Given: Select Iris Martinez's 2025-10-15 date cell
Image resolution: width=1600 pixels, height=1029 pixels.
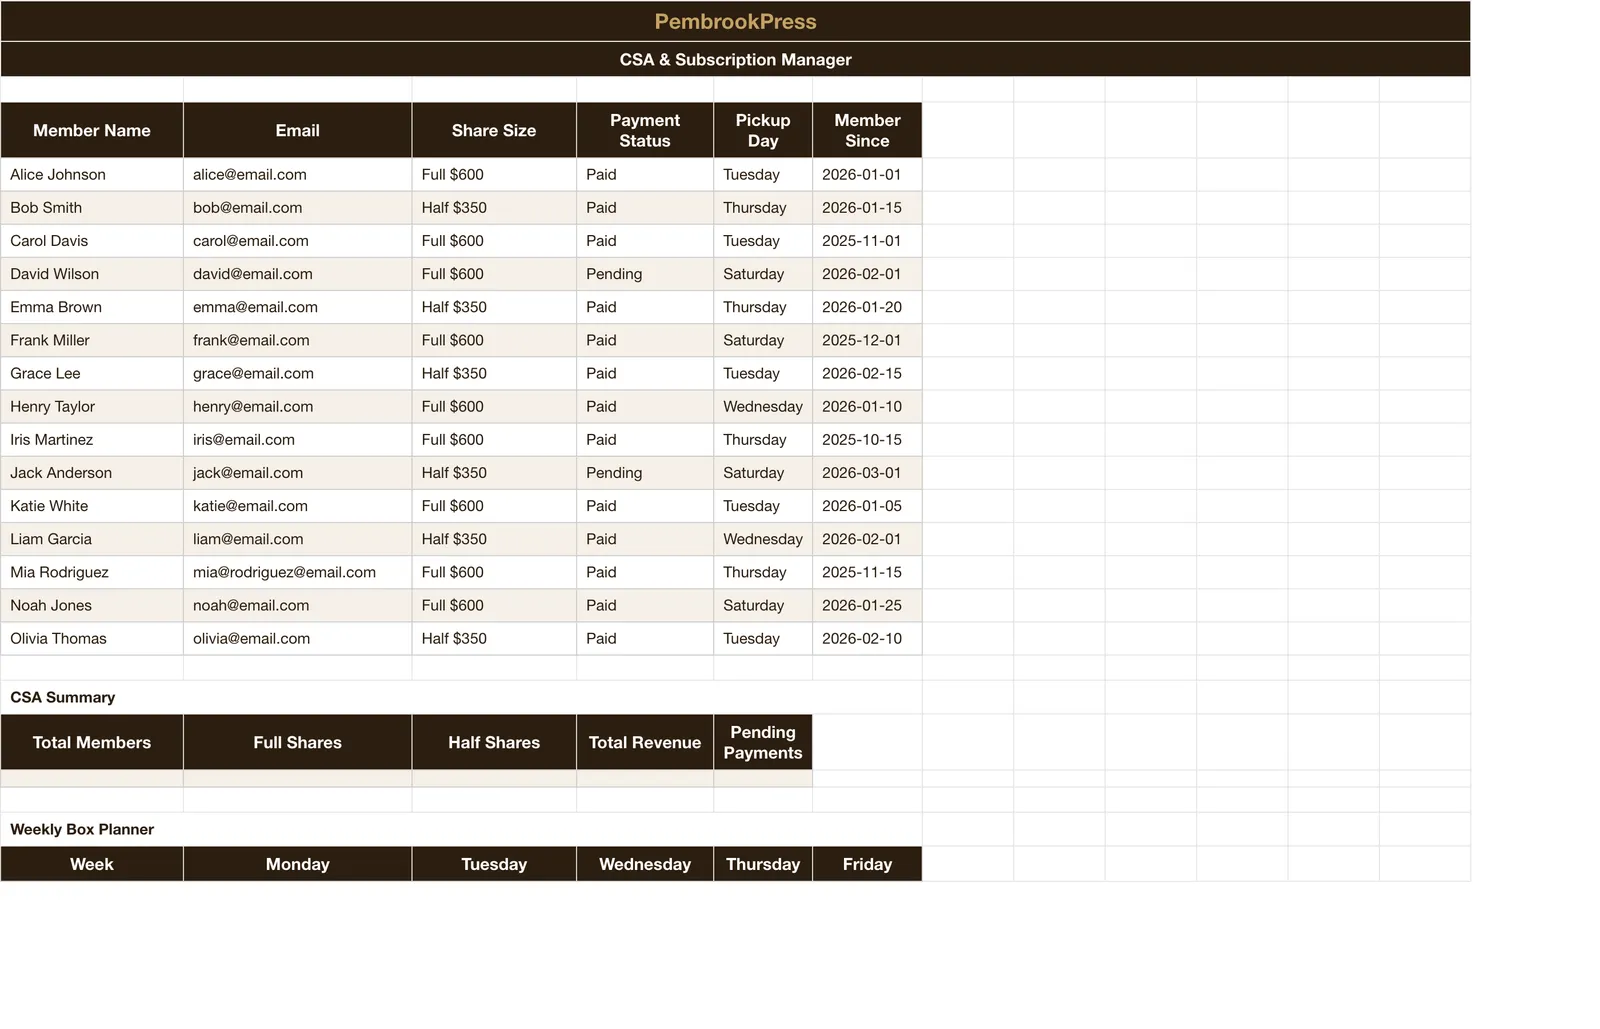Looking at the screenshot, I should point(867,439).
